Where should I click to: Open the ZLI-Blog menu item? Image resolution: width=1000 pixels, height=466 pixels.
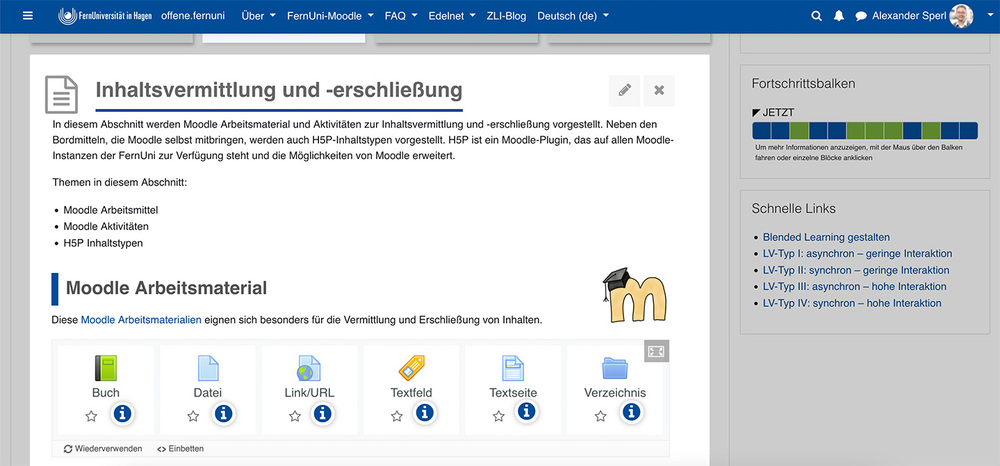point(506,16)
